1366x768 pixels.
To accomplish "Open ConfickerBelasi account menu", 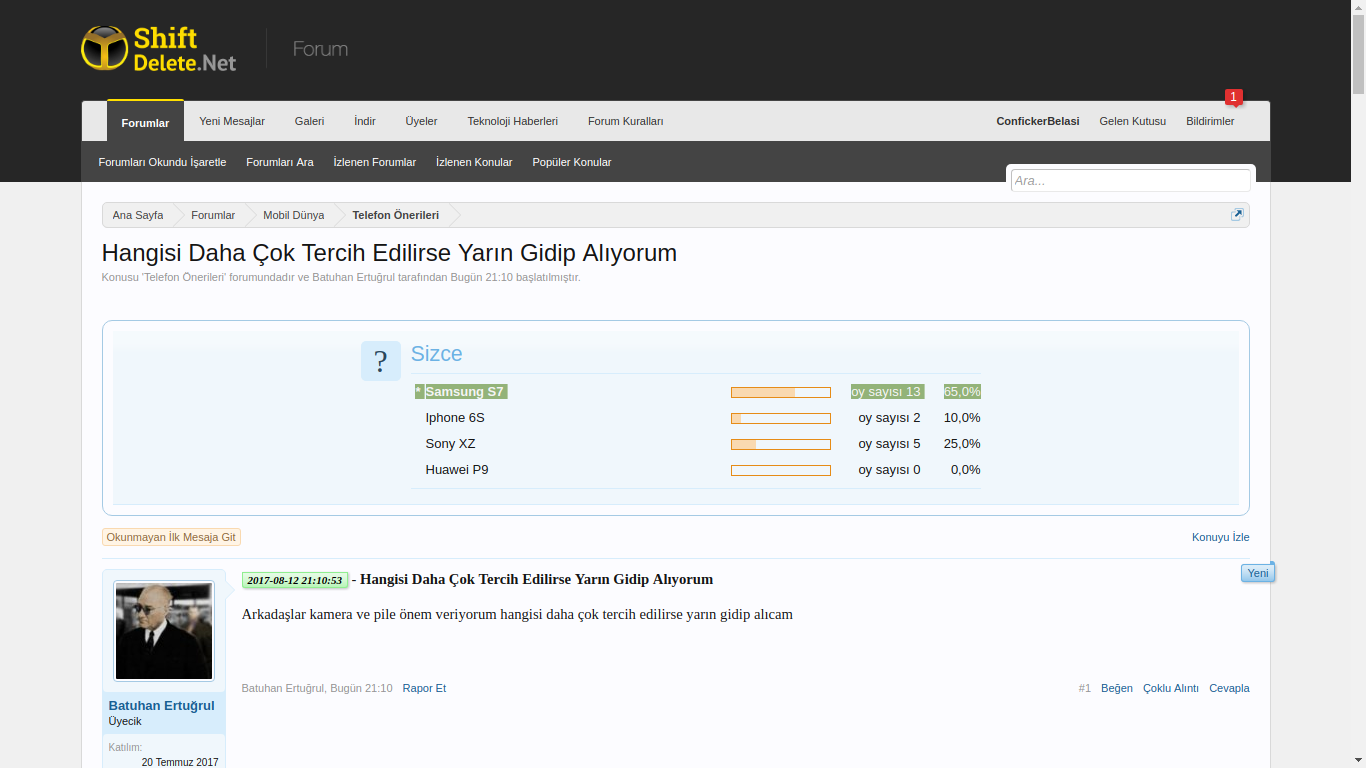I will coord(1038,121).
